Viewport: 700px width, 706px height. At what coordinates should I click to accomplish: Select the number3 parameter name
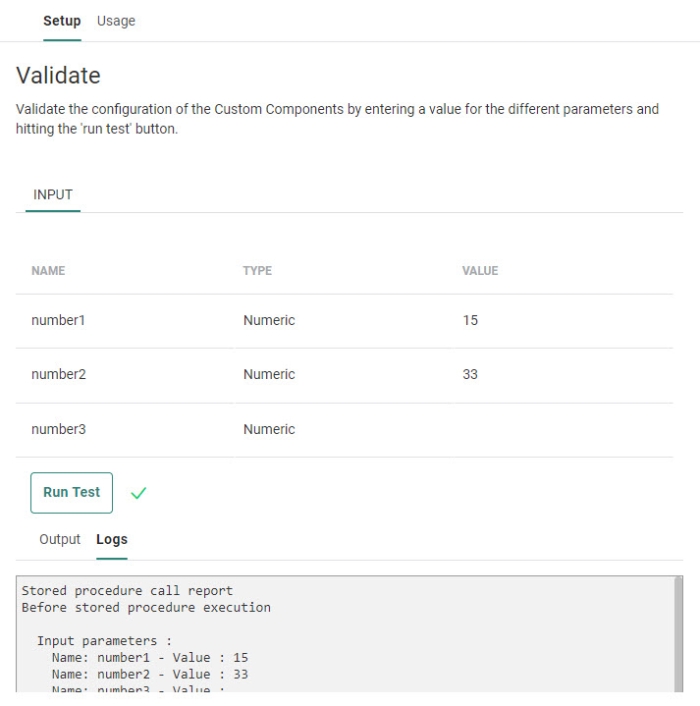[59, 430]
